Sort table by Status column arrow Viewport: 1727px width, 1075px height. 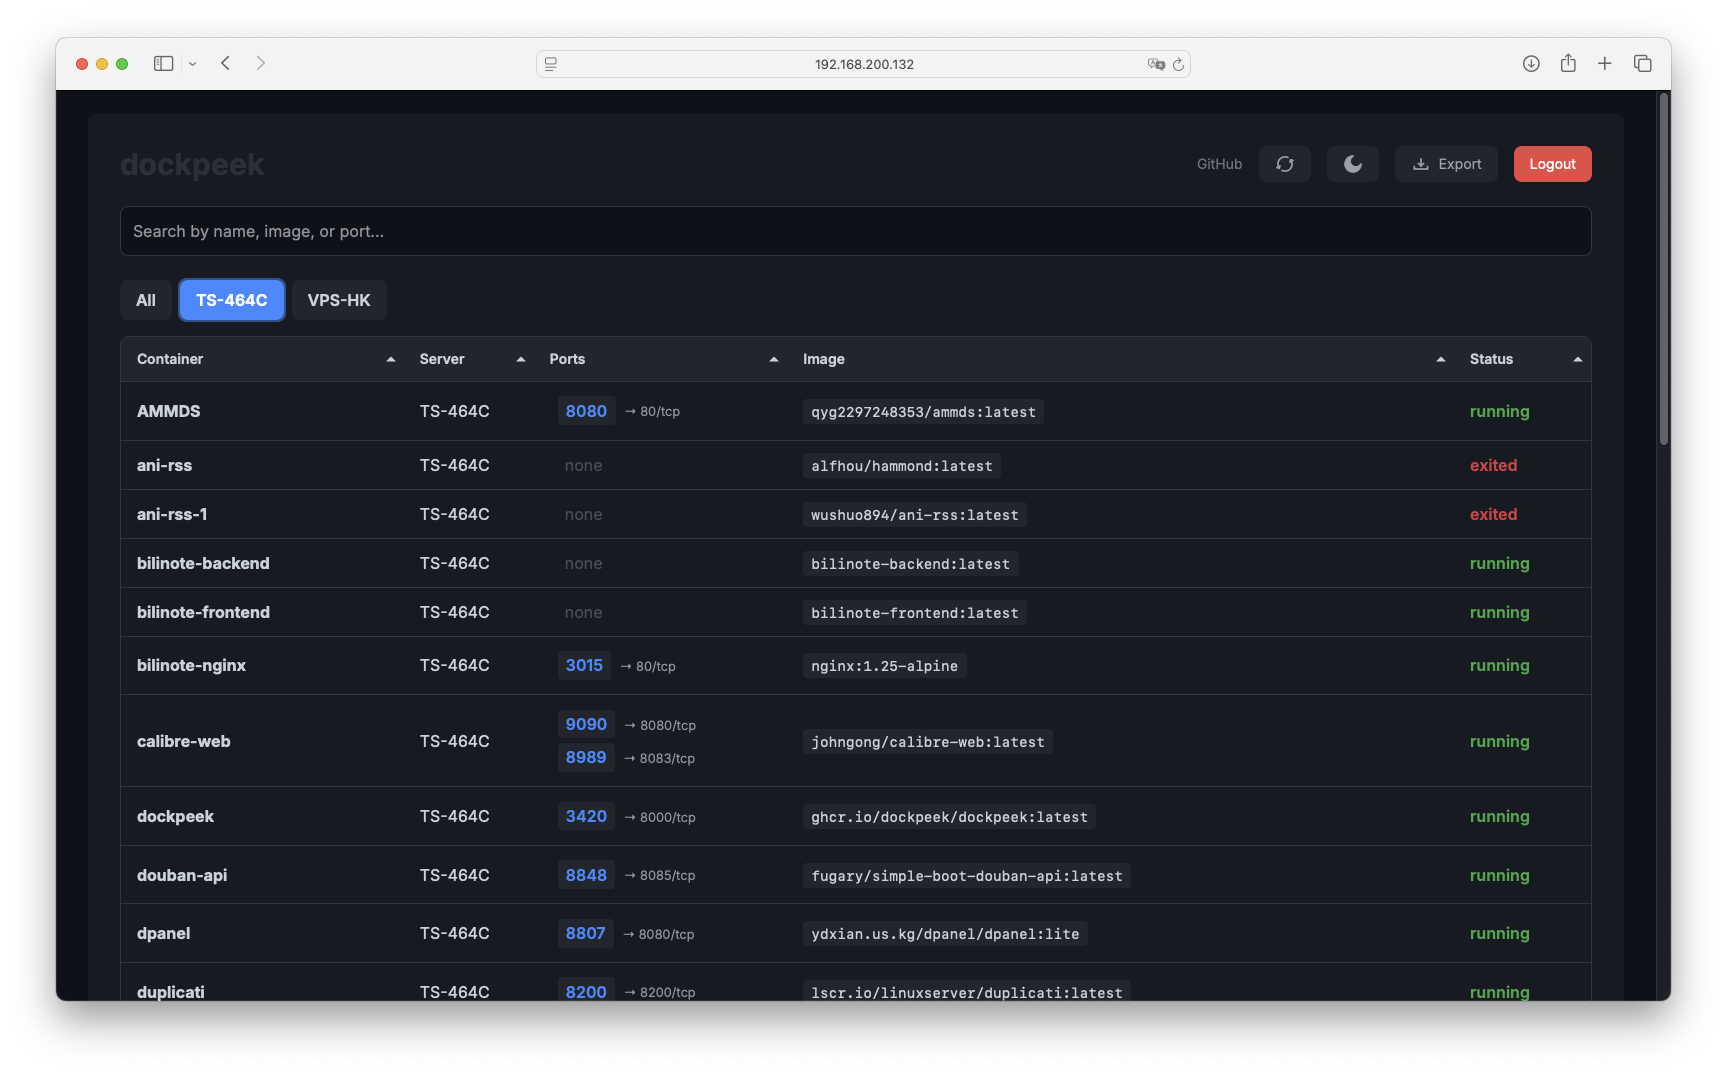[x=1577, y=359]
